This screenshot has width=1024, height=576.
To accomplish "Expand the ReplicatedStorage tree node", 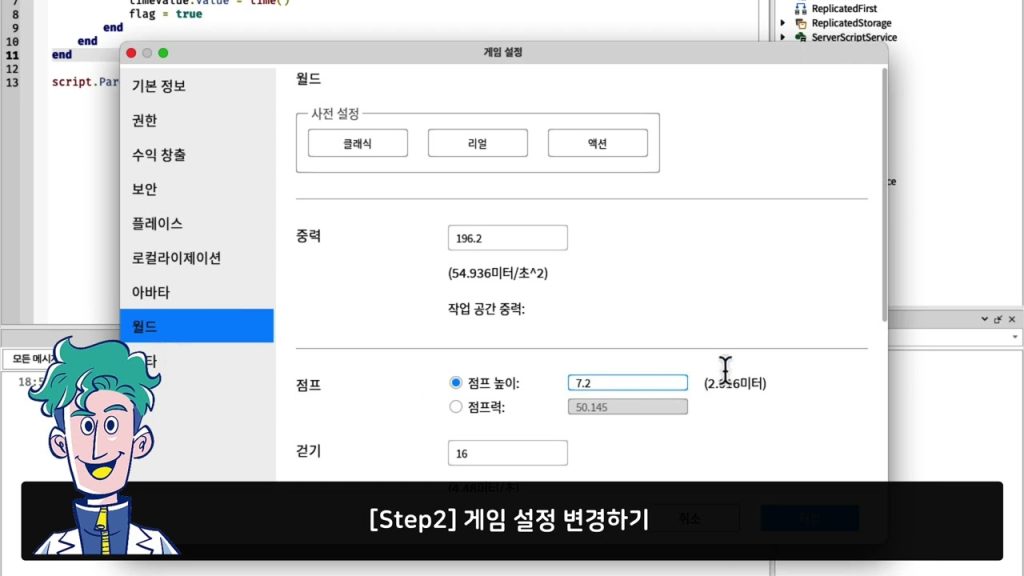I will click(x=783, y=23).
